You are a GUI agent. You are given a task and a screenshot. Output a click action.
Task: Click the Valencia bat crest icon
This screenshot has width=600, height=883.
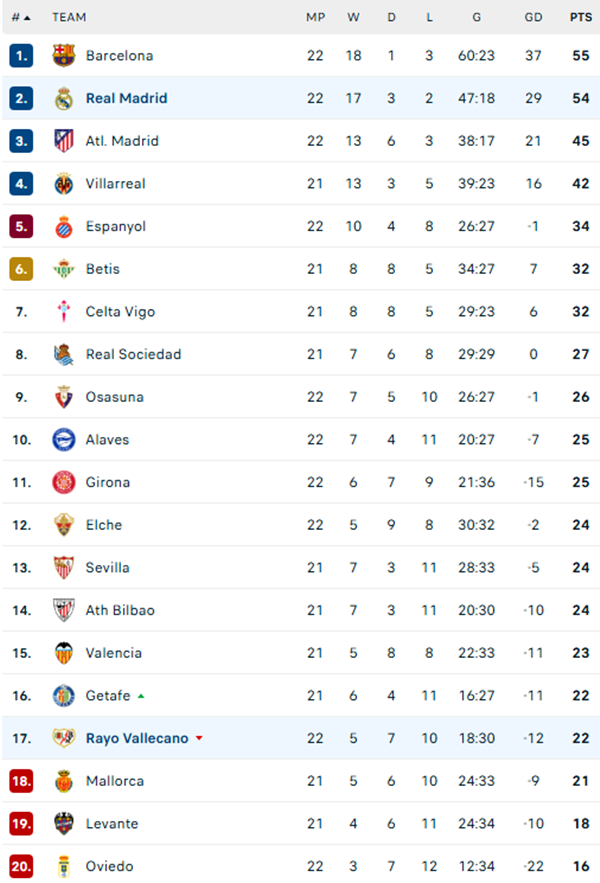tap(64, 653)
